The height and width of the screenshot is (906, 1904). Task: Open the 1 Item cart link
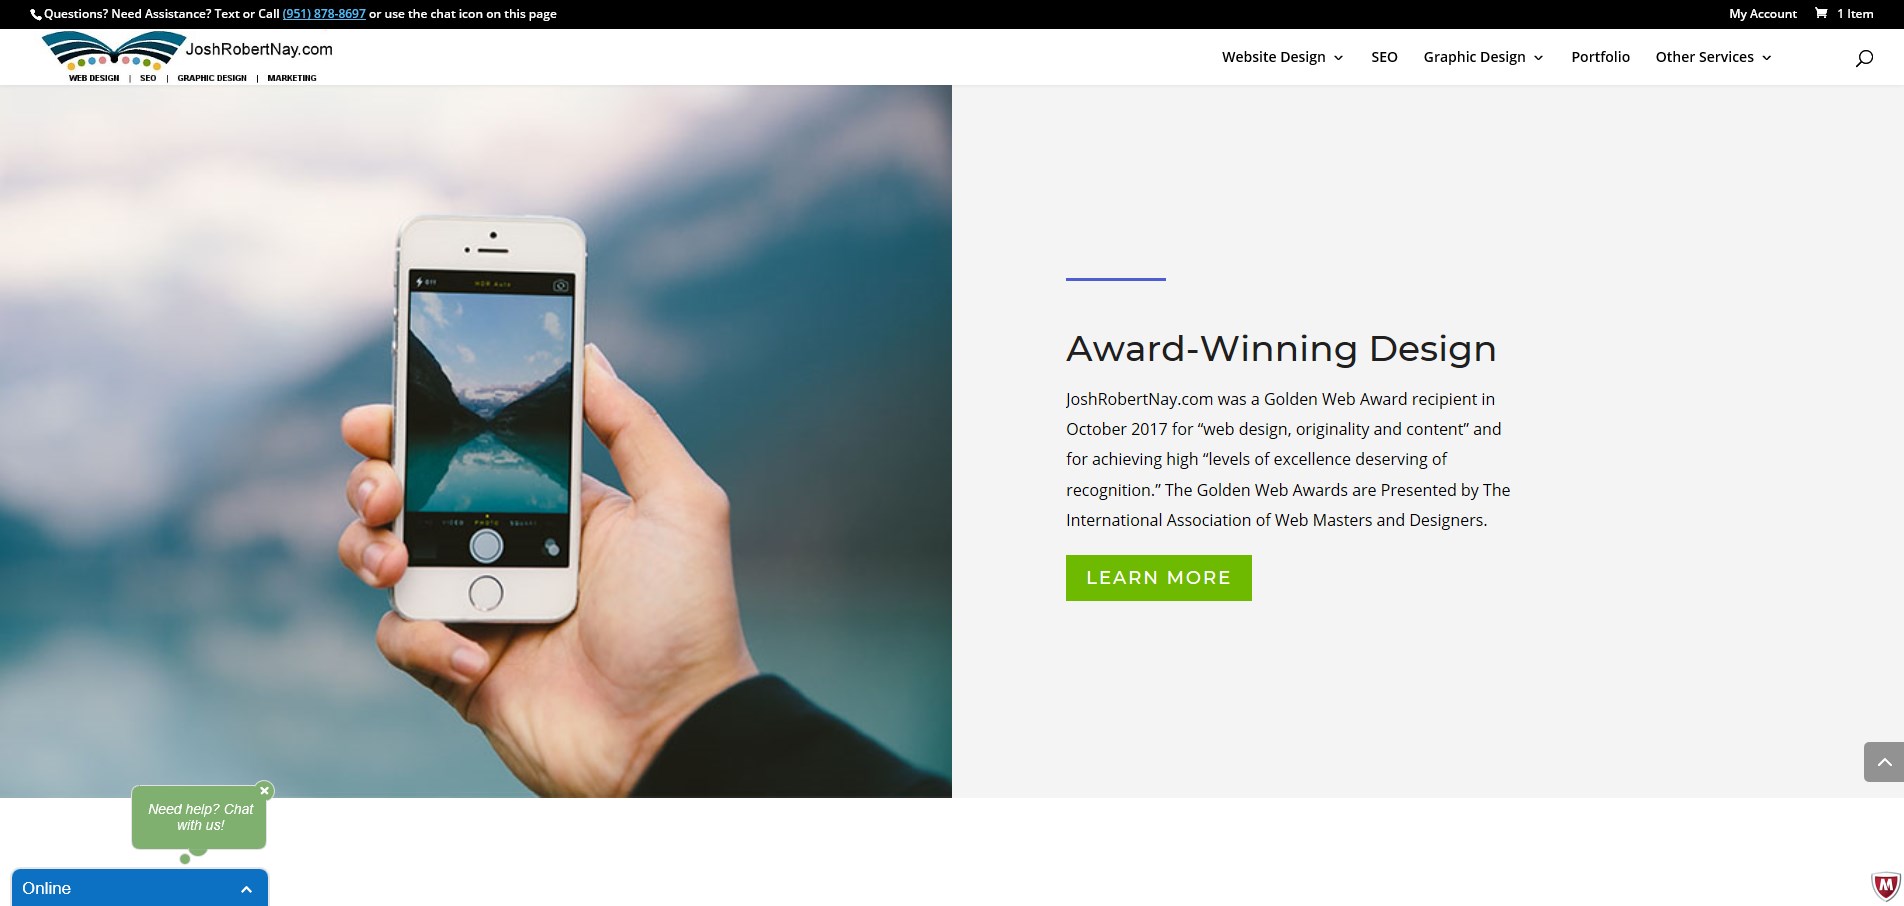tap(1854, 14)
